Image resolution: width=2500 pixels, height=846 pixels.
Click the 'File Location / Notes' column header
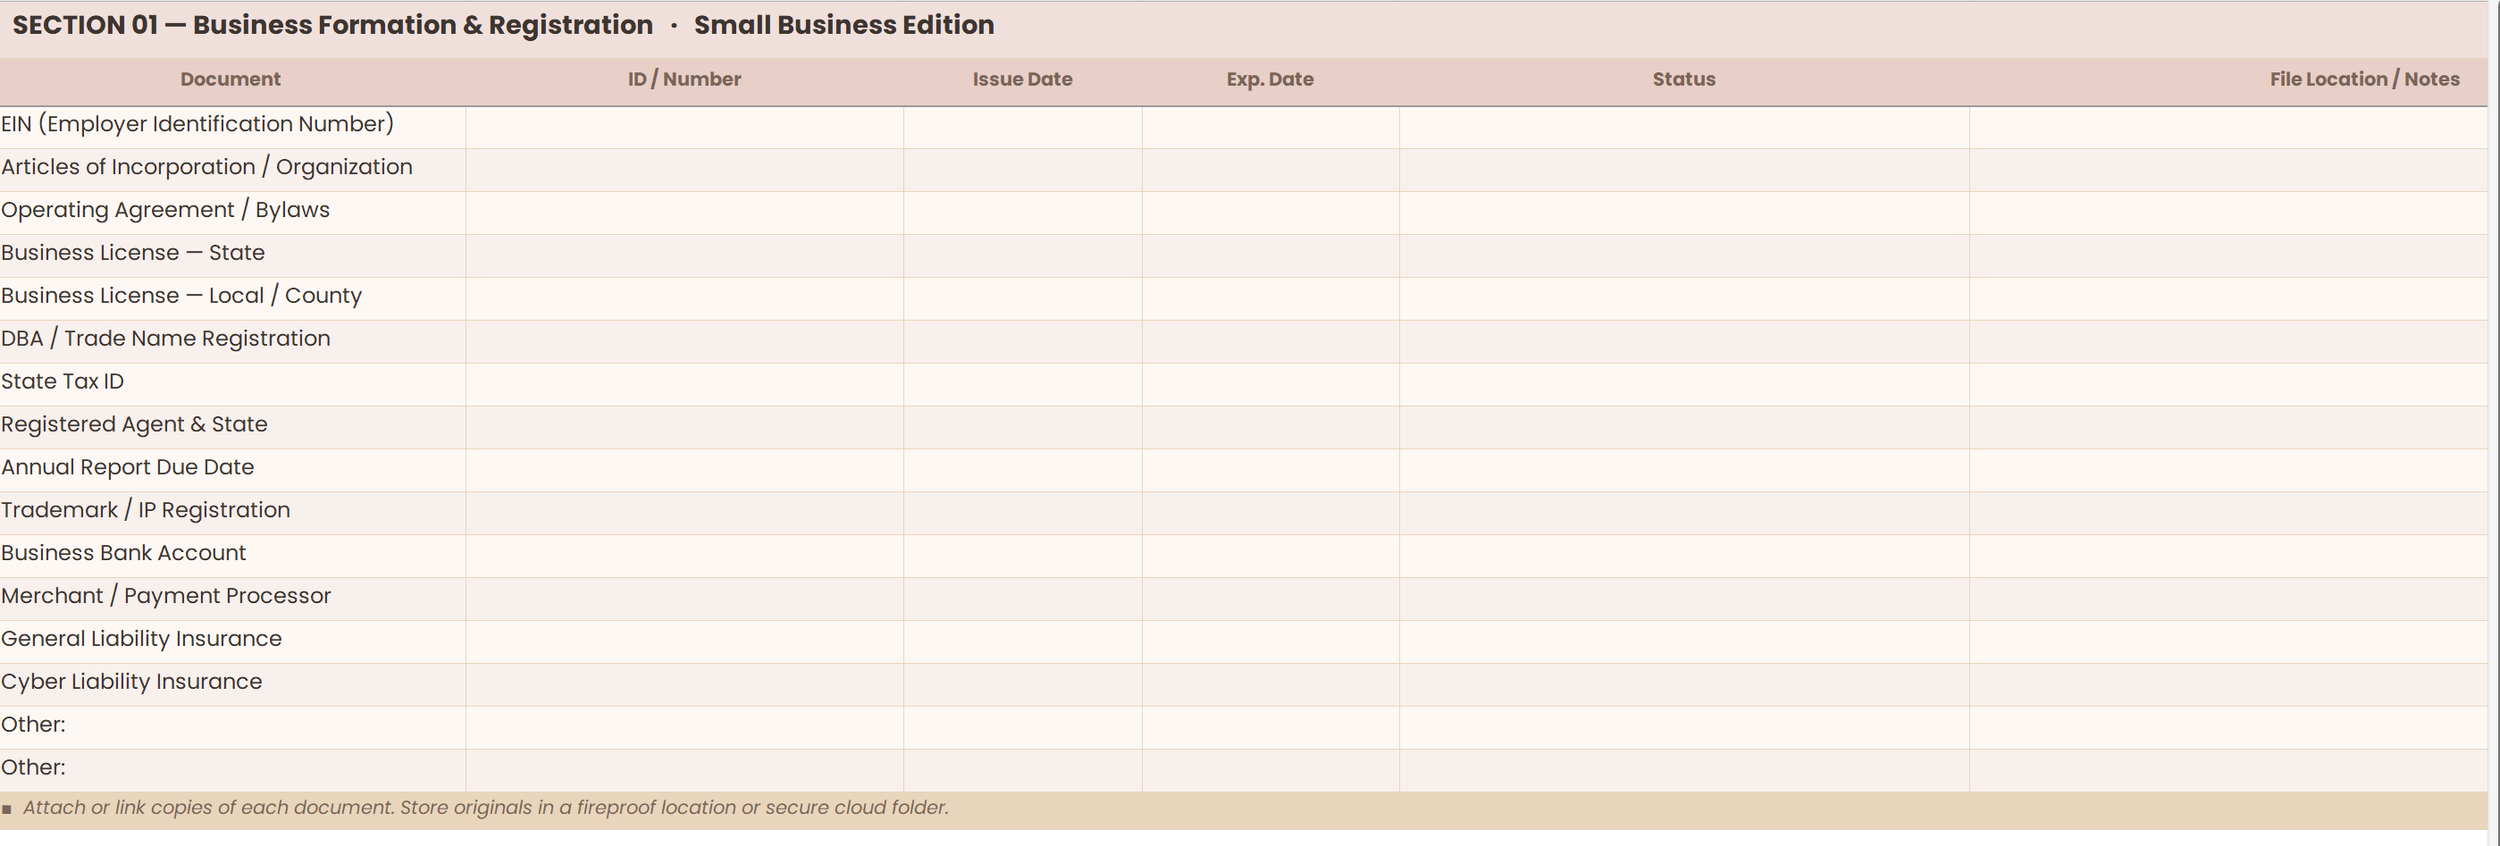pos(2364,79)
